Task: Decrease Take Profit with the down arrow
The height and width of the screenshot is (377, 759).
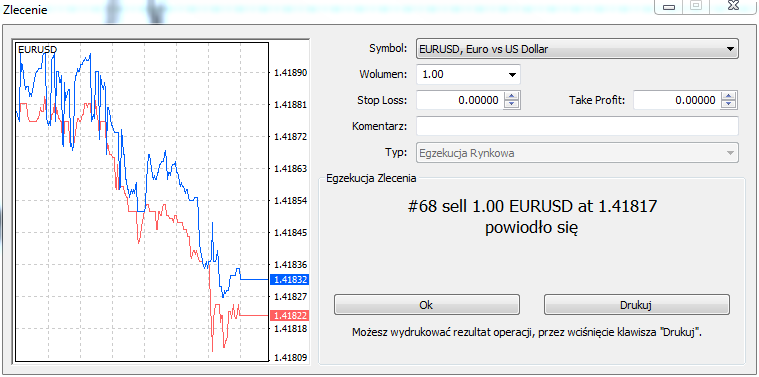Action: [x=729, y=105]
